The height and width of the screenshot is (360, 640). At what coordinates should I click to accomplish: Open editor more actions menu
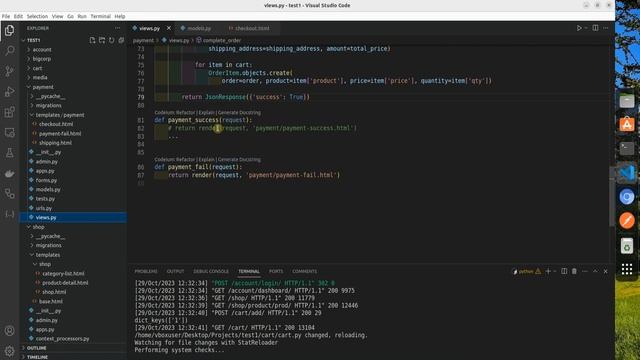tap(606, 28)
